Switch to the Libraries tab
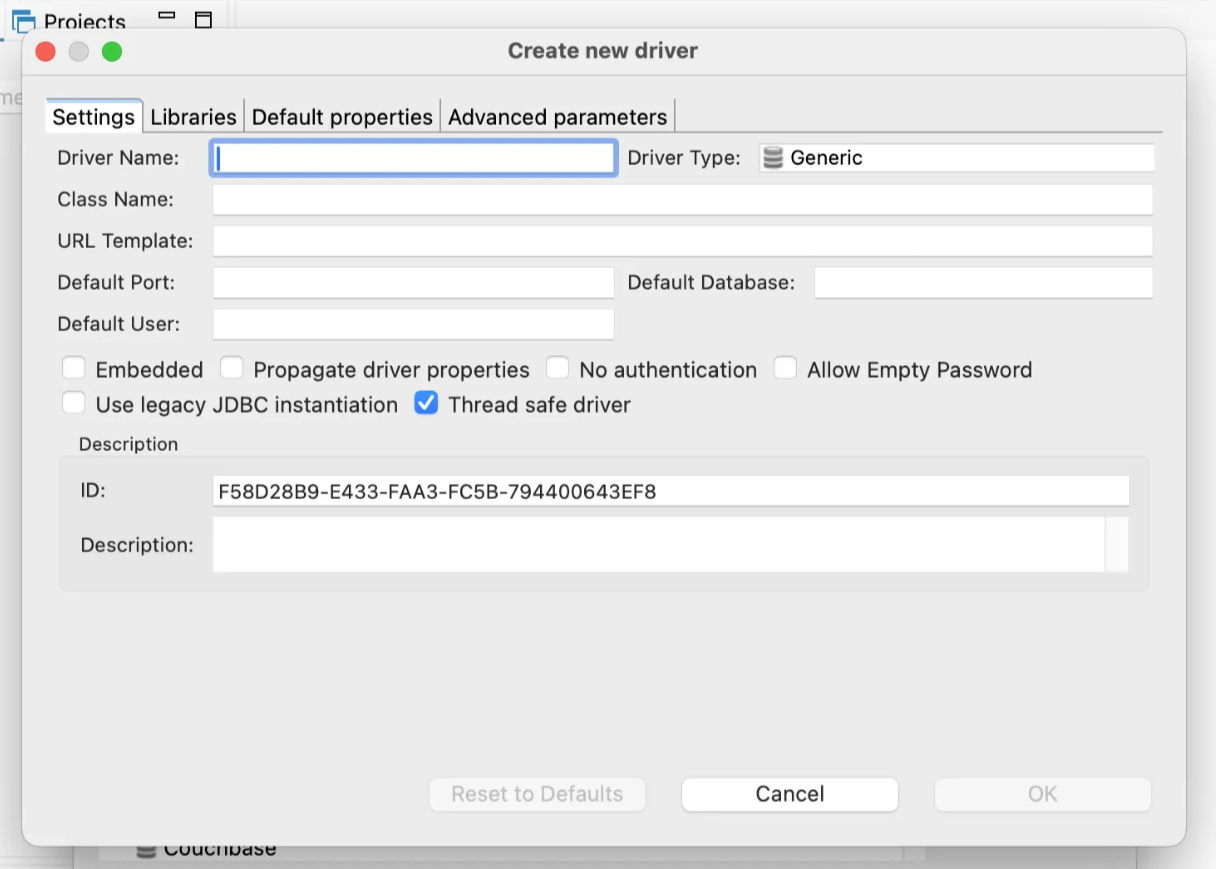1216x869 pixels. point(193,117)
